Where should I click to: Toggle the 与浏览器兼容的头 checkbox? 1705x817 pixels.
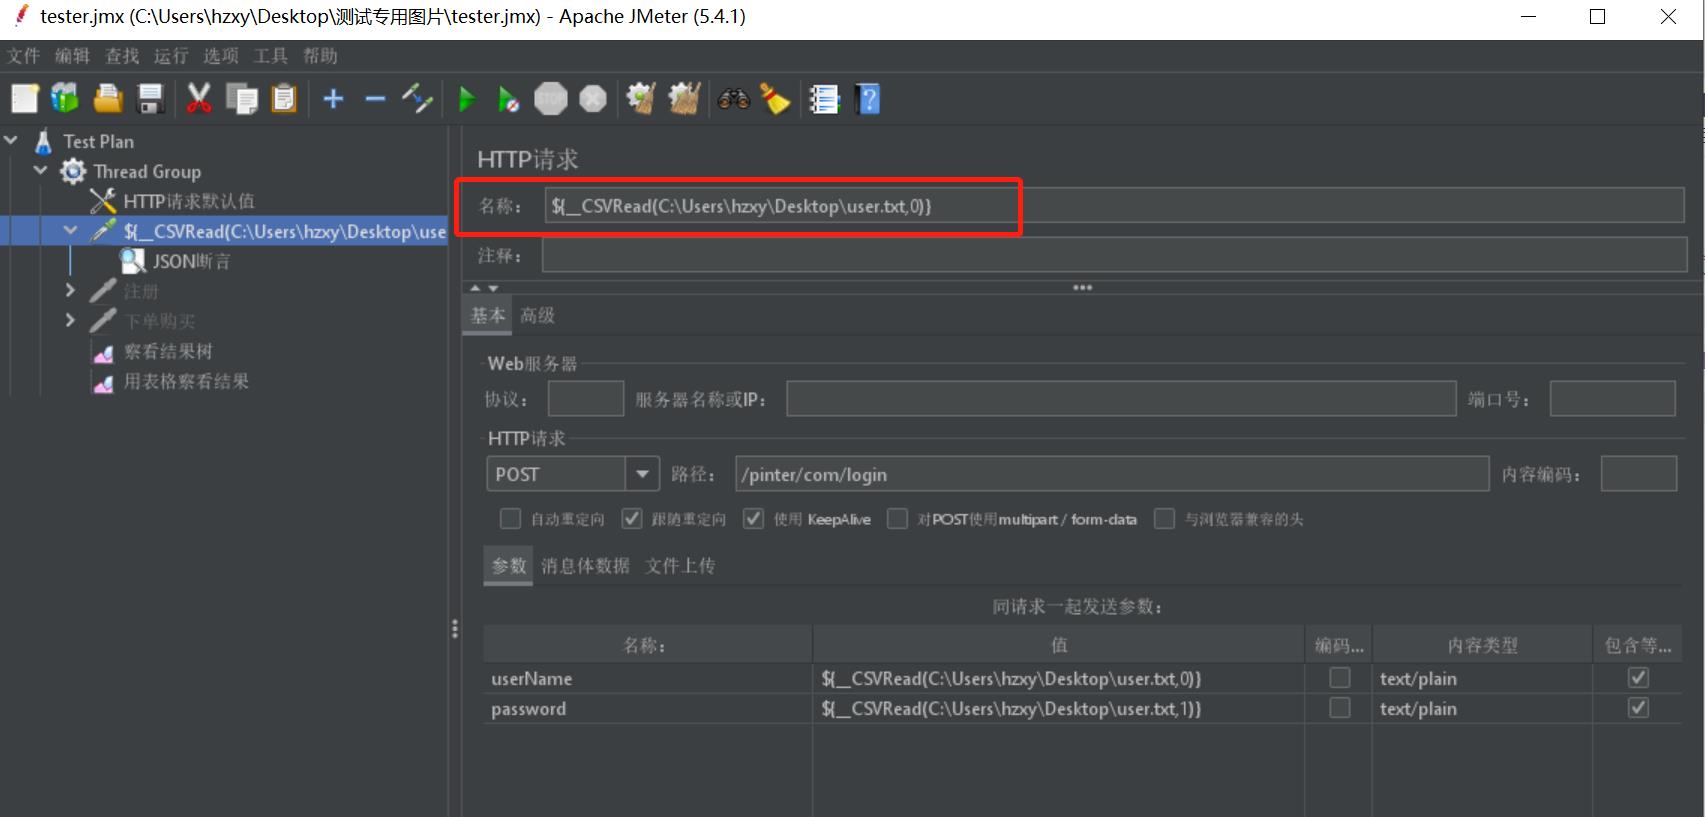1164,518
